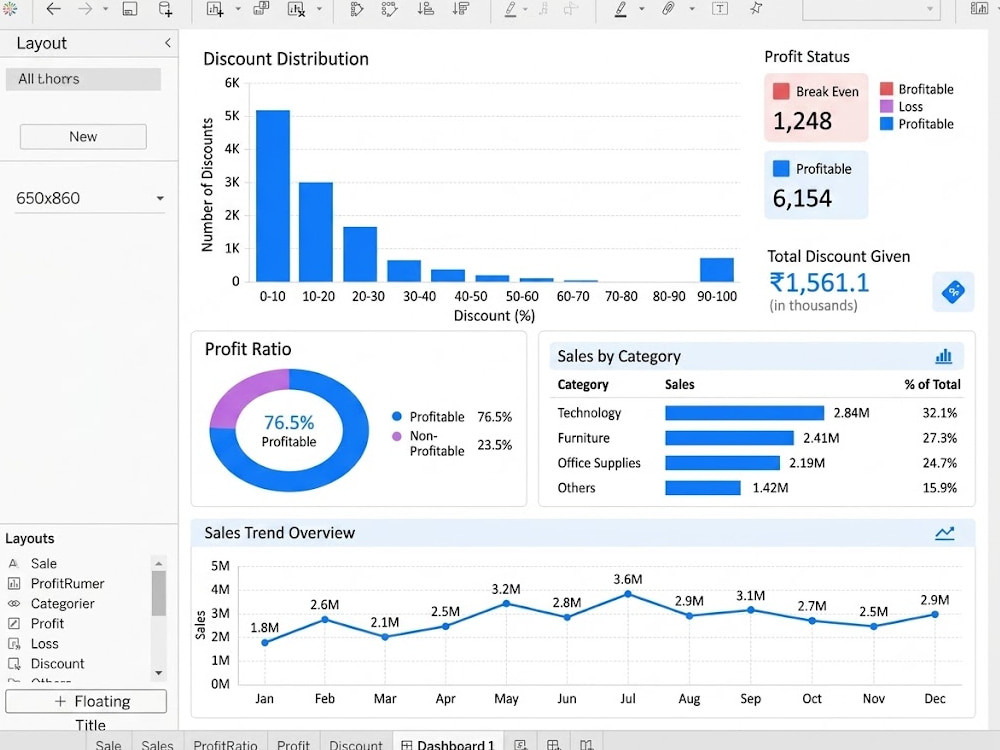The image size is (1000, 750).
Task: Click the New button
Action: pos(83,136)
